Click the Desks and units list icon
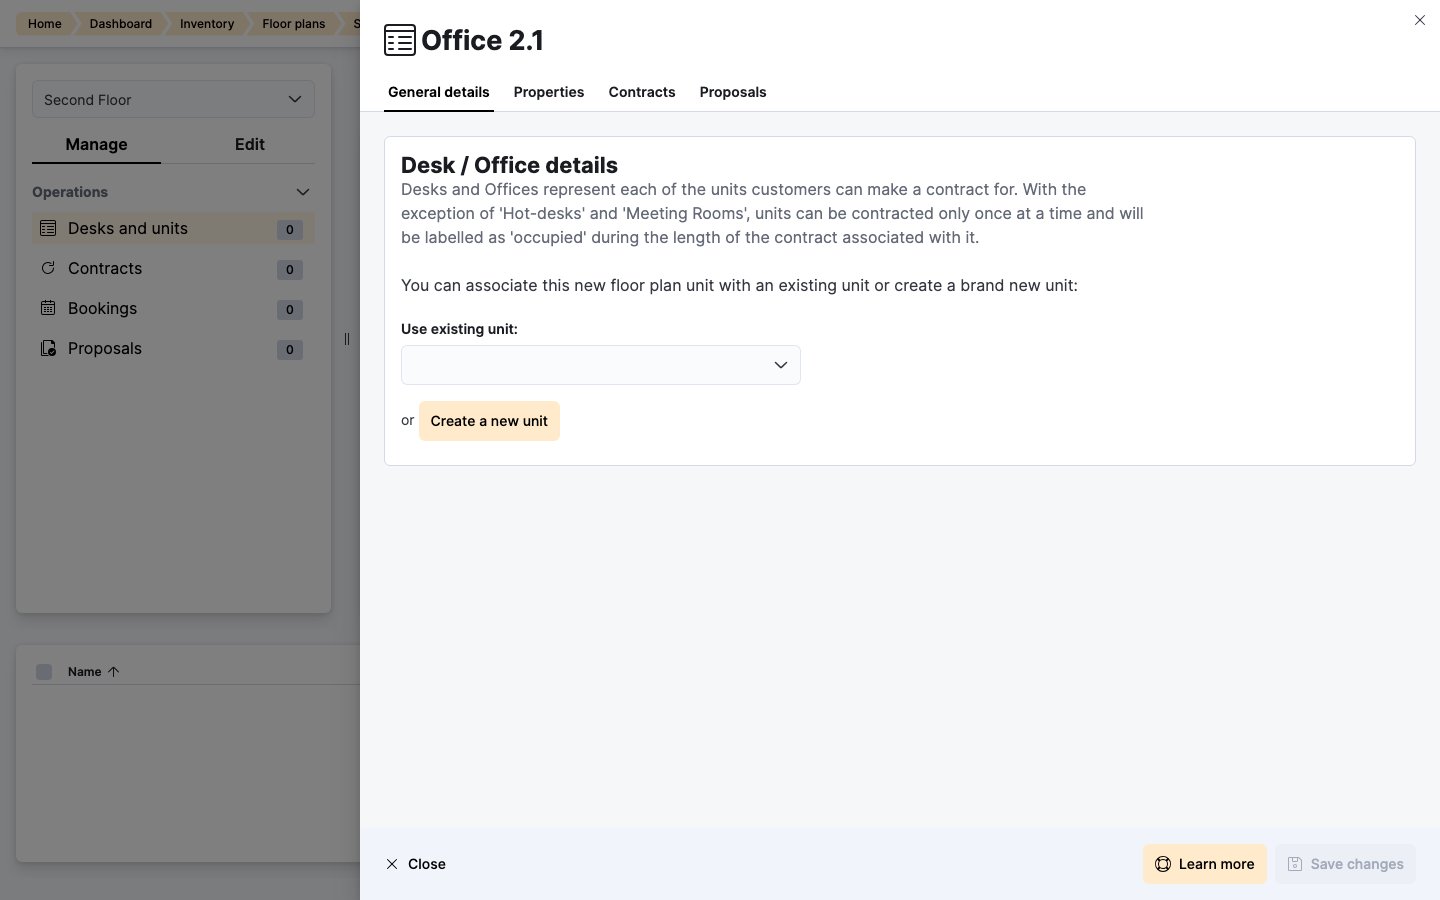The width and height of the screenshot is (1440, 900). [48, 228]
